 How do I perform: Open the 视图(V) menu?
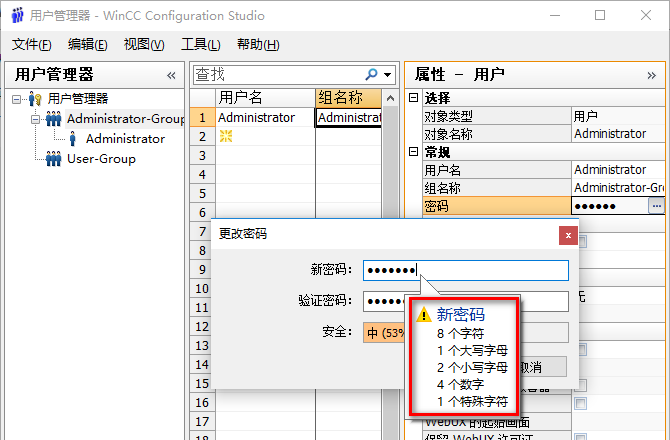coord(144,44)
